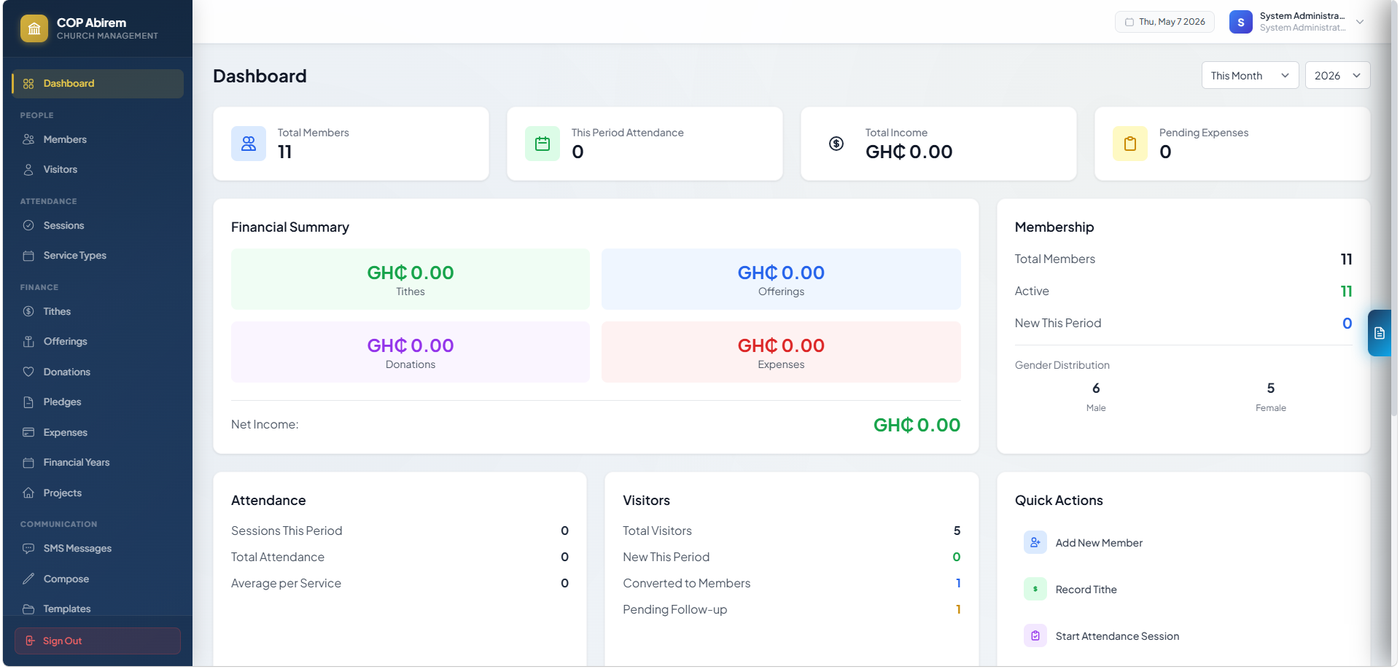Click Add New Member quick action
The image size is (1400, 669).
pos(1183,543)
